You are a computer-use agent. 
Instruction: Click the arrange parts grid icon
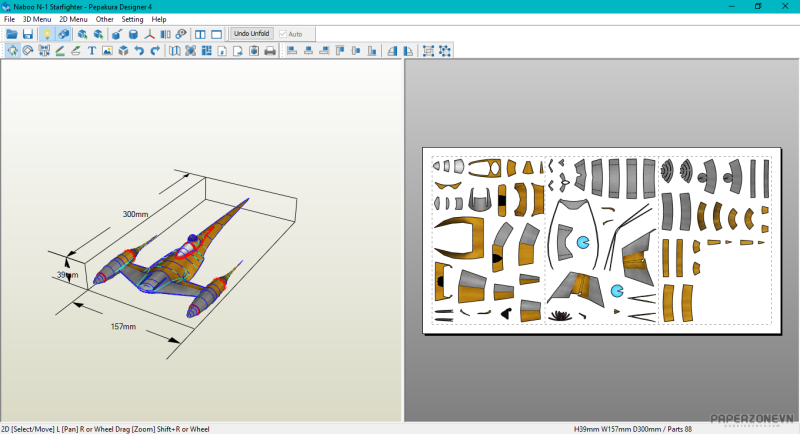[207, 50]
